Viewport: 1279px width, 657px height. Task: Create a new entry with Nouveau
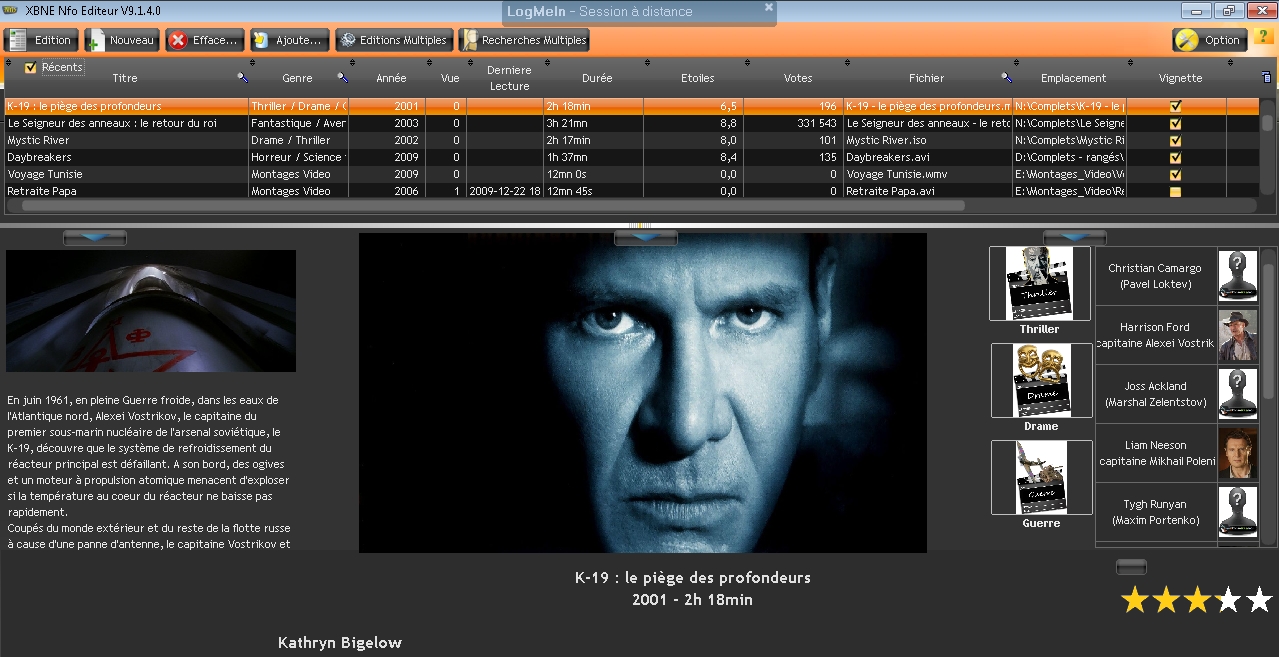point(121,40)
